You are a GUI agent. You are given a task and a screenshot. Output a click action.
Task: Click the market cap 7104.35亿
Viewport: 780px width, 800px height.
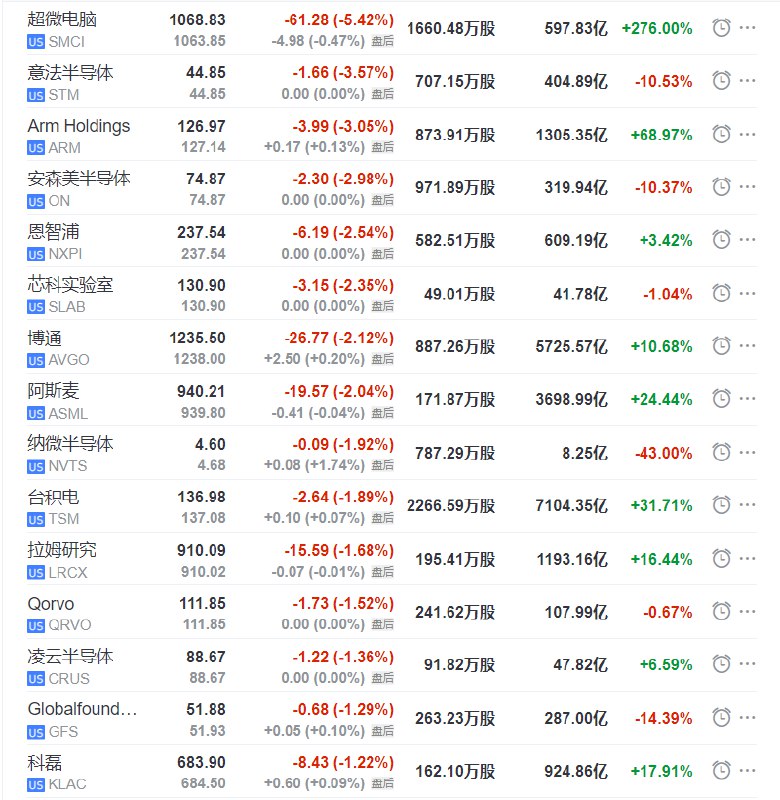pos(571,506)
